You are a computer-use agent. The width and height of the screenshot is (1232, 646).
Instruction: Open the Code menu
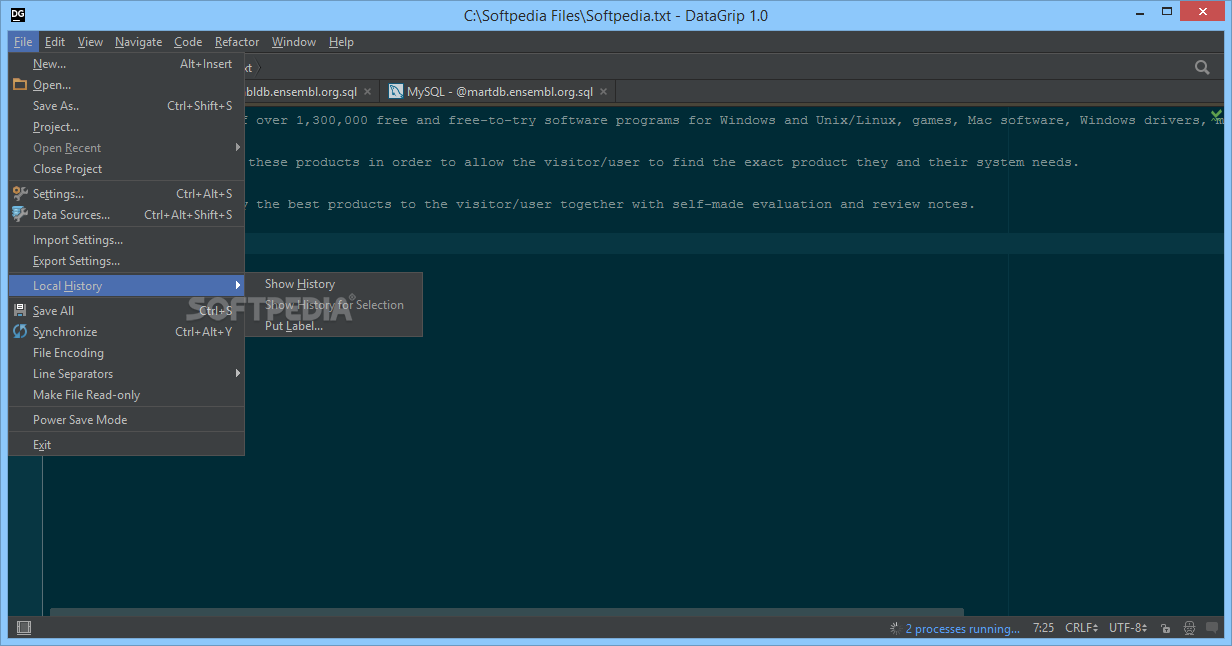(188, 42)
